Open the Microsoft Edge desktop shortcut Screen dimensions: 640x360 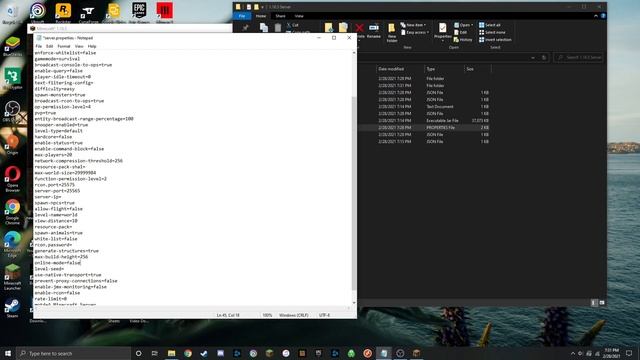coord(12,244)
